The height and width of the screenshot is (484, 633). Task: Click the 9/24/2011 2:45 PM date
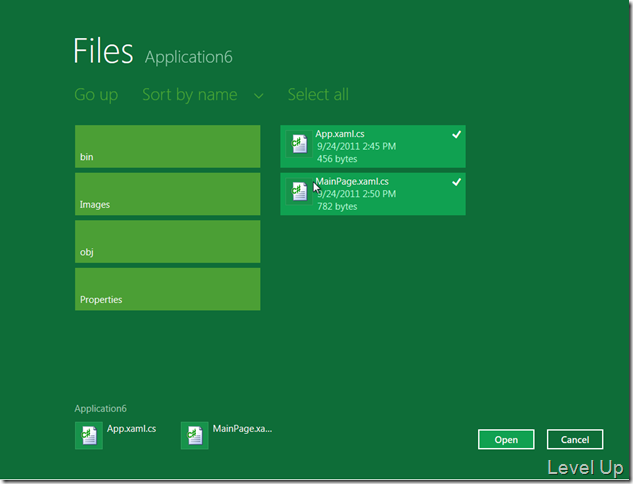click(x=356, y=147)
